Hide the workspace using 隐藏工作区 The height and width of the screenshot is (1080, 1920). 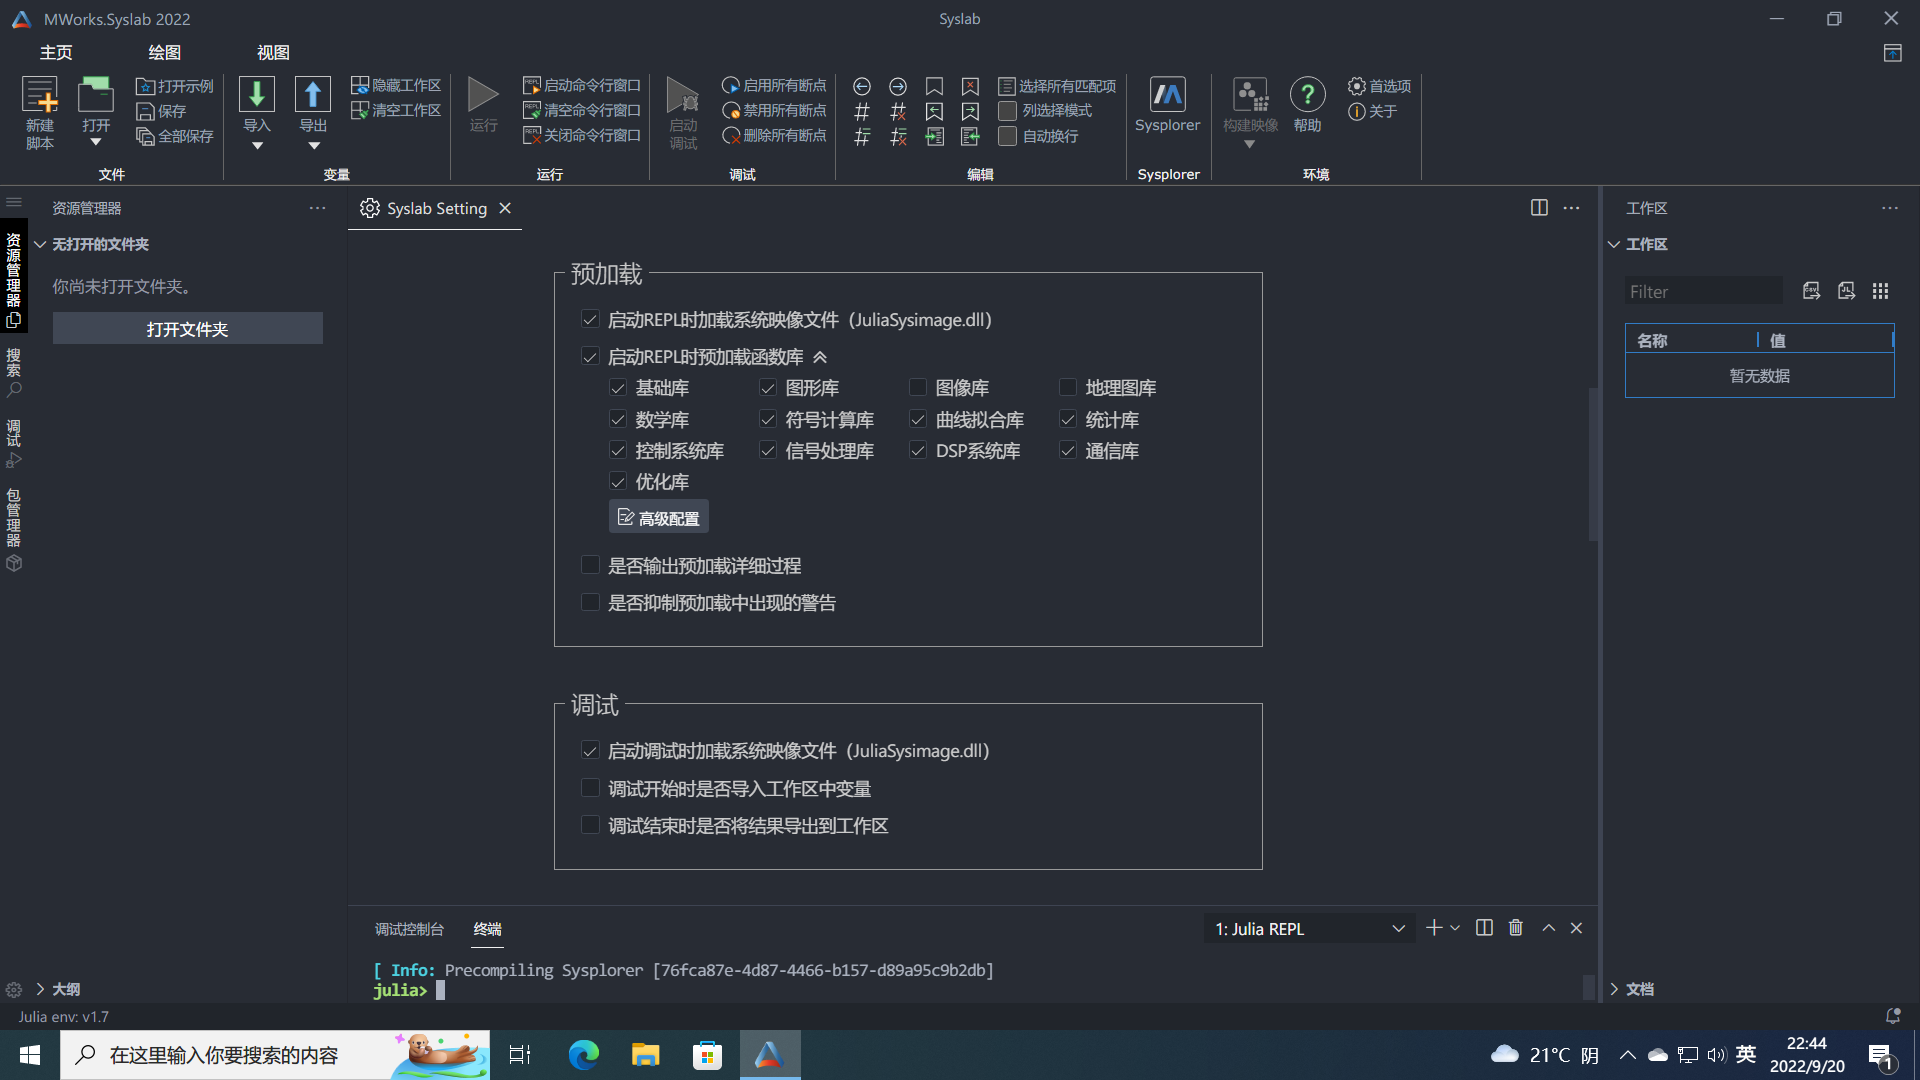(x=395, y=85)
